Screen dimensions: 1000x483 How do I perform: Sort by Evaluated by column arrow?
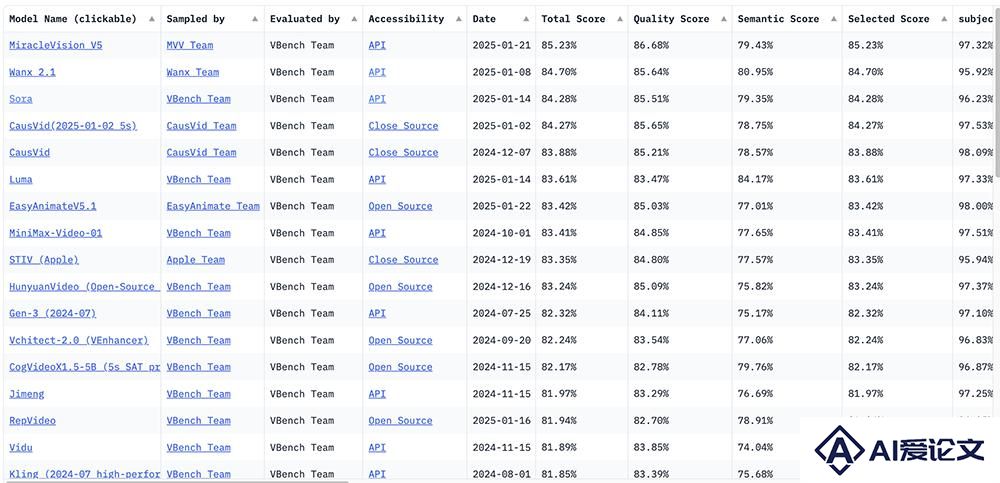coord(354,19)
